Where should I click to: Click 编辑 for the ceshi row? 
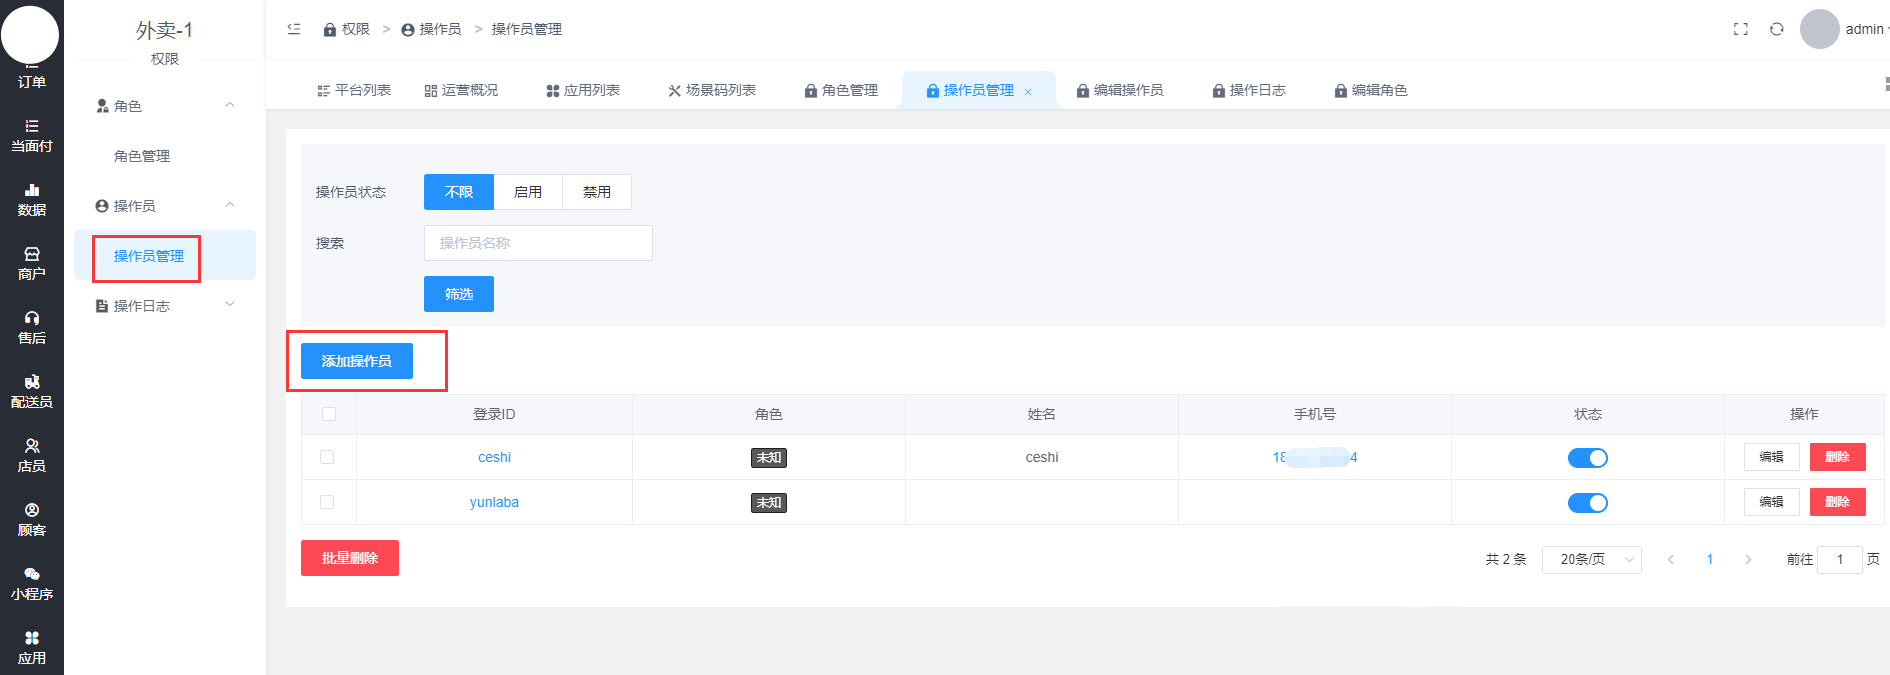click(1772, 457)
